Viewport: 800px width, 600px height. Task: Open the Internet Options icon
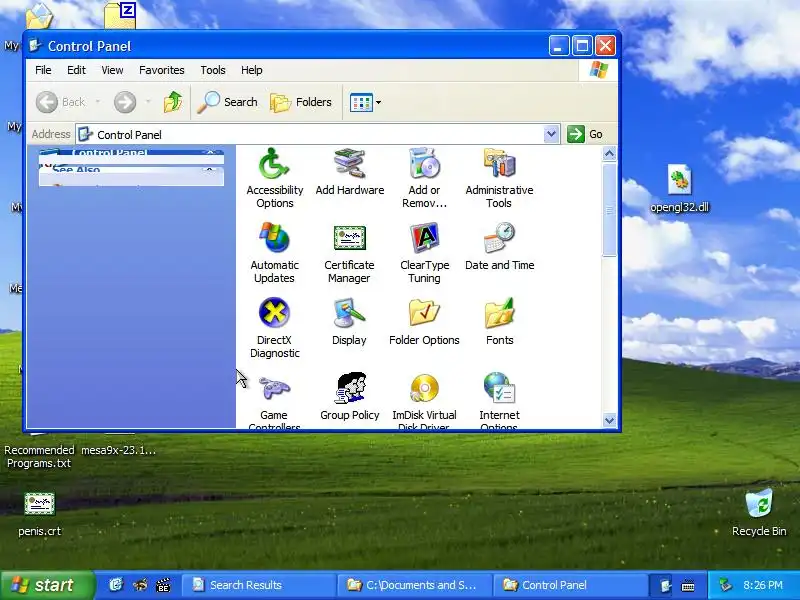pyautogui.click(x=499, y=401)
